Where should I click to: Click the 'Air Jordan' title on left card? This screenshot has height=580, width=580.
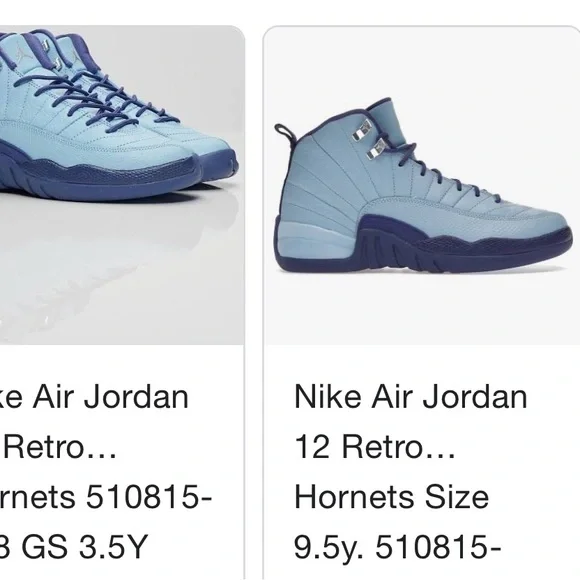pyautogui.click(x=110, y=397)
